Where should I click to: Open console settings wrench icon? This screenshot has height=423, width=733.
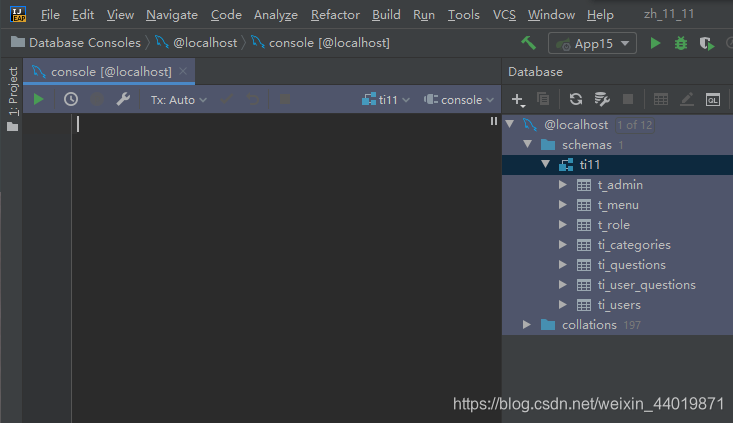pos(123,99)
